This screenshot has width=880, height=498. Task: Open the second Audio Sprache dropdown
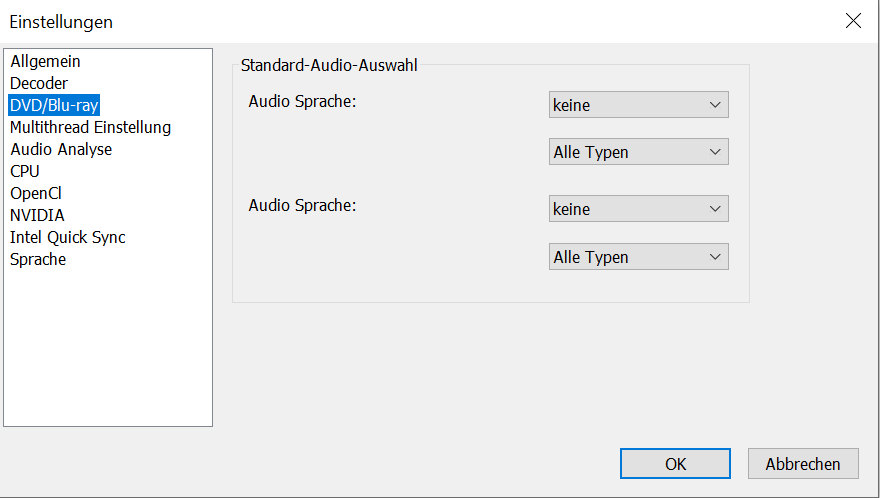pyautogui.click(x=639, y=209)
